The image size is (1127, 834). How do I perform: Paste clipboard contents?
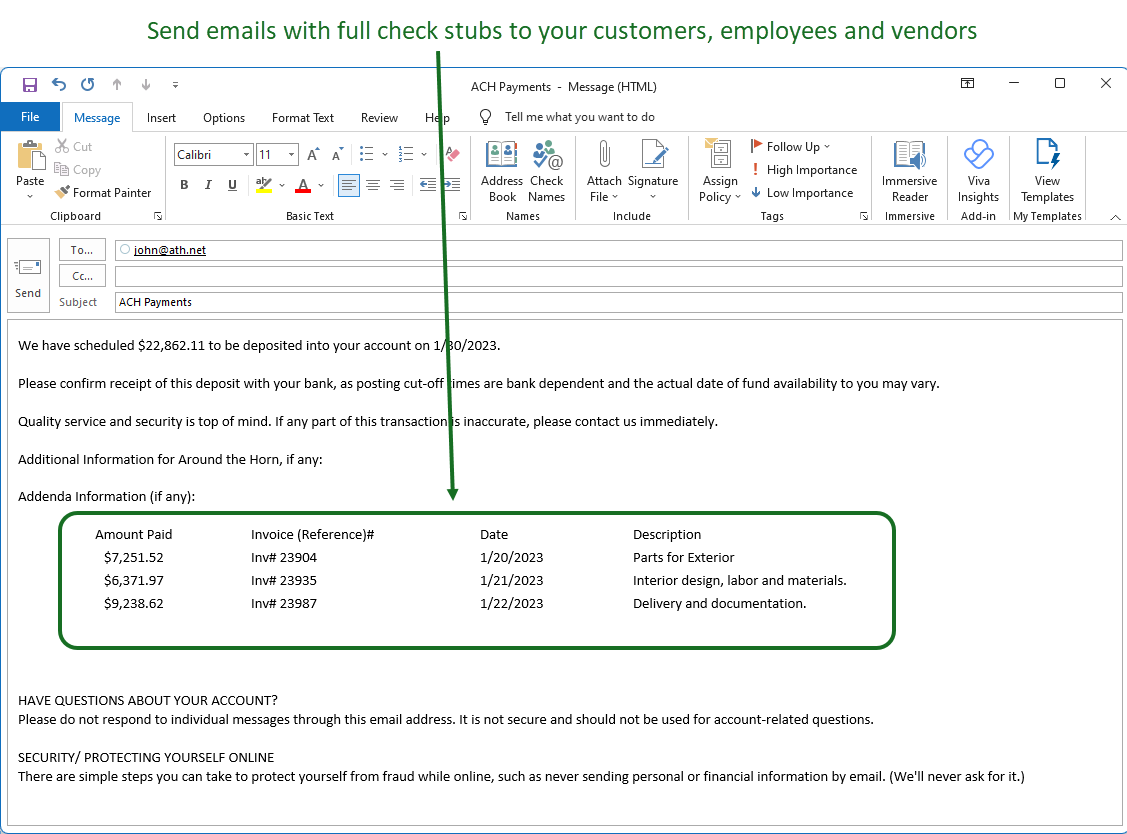click(x=30, y=162)
